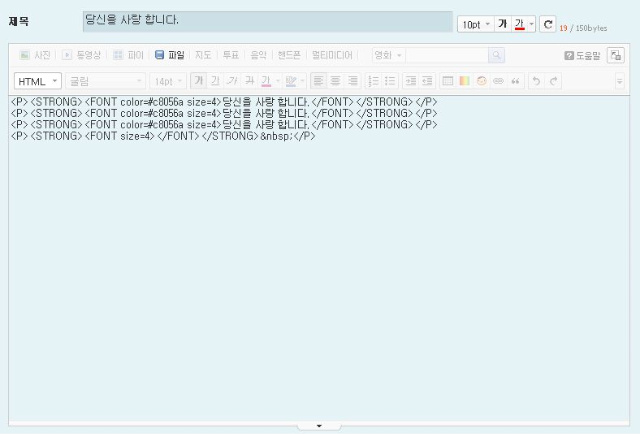Expand the highlight color arrow
The image size is (640, 434).
(302, 81)
